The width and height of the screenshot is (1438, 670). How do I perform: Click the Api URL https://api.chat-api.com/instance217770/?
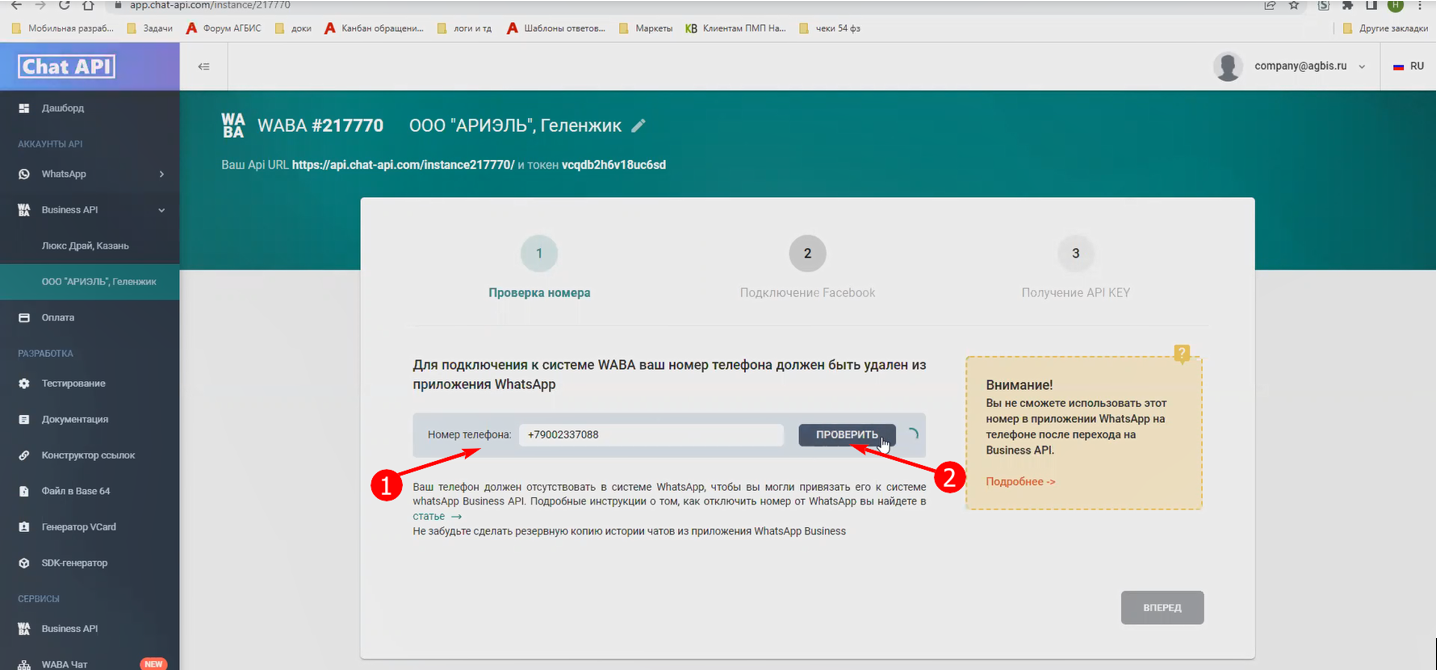[403, 164]
